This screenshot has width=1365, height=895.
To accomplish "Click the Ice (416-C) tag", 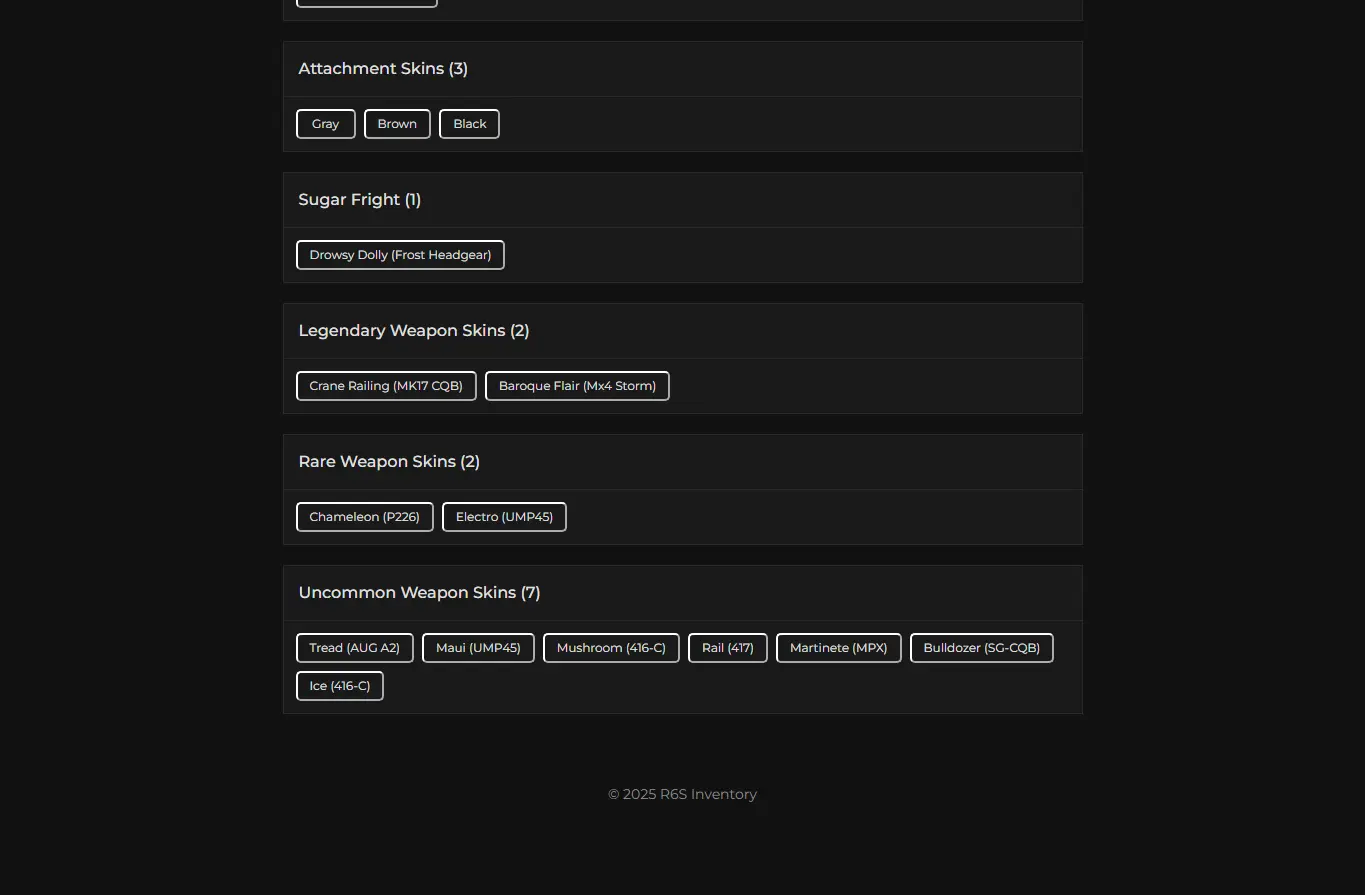I will (339, 686).
